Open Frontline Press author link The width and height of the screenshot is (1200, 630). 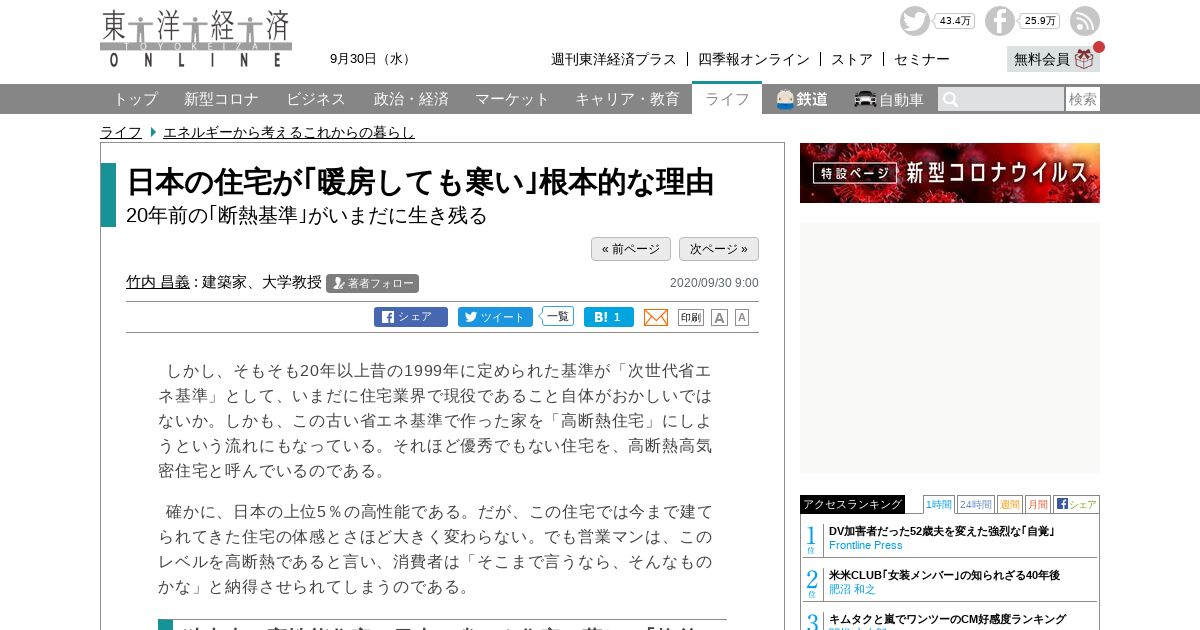(x=865, y=545)
